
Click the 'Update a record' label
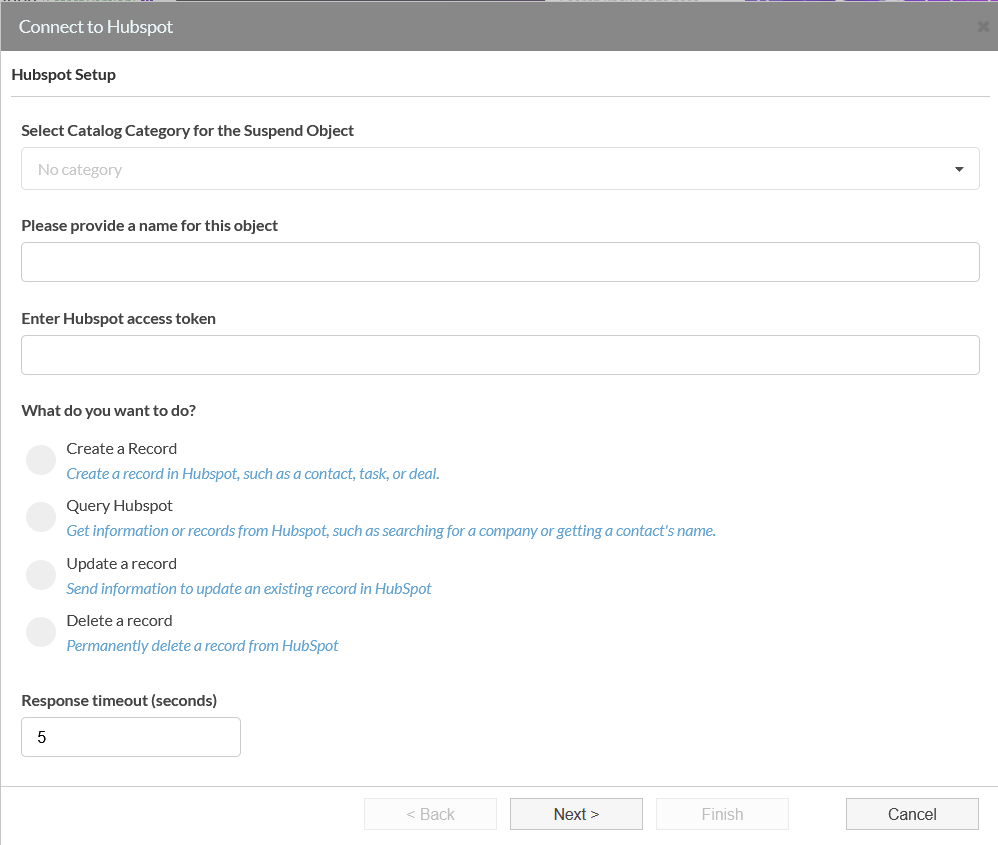(x=122, y=564)
